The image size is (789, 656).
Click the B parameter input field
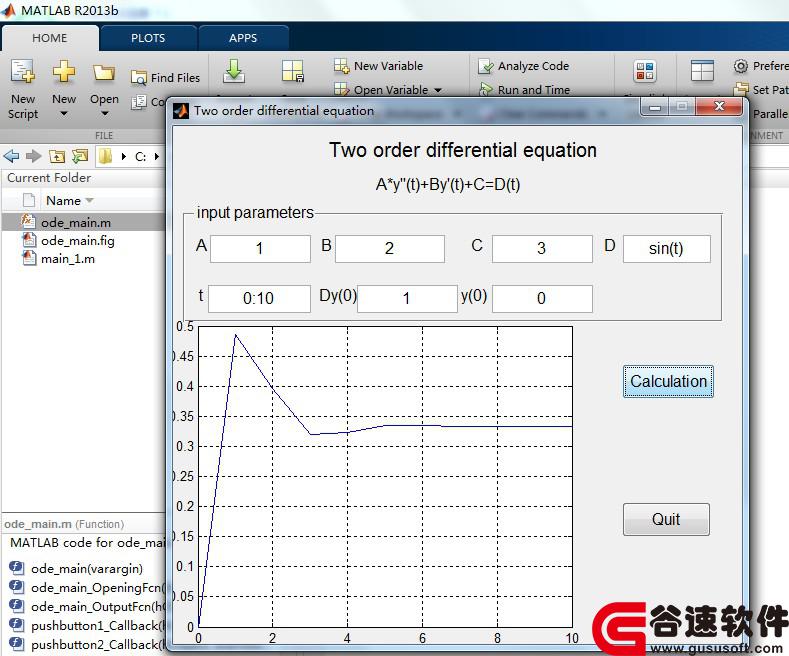click(390, 249)
